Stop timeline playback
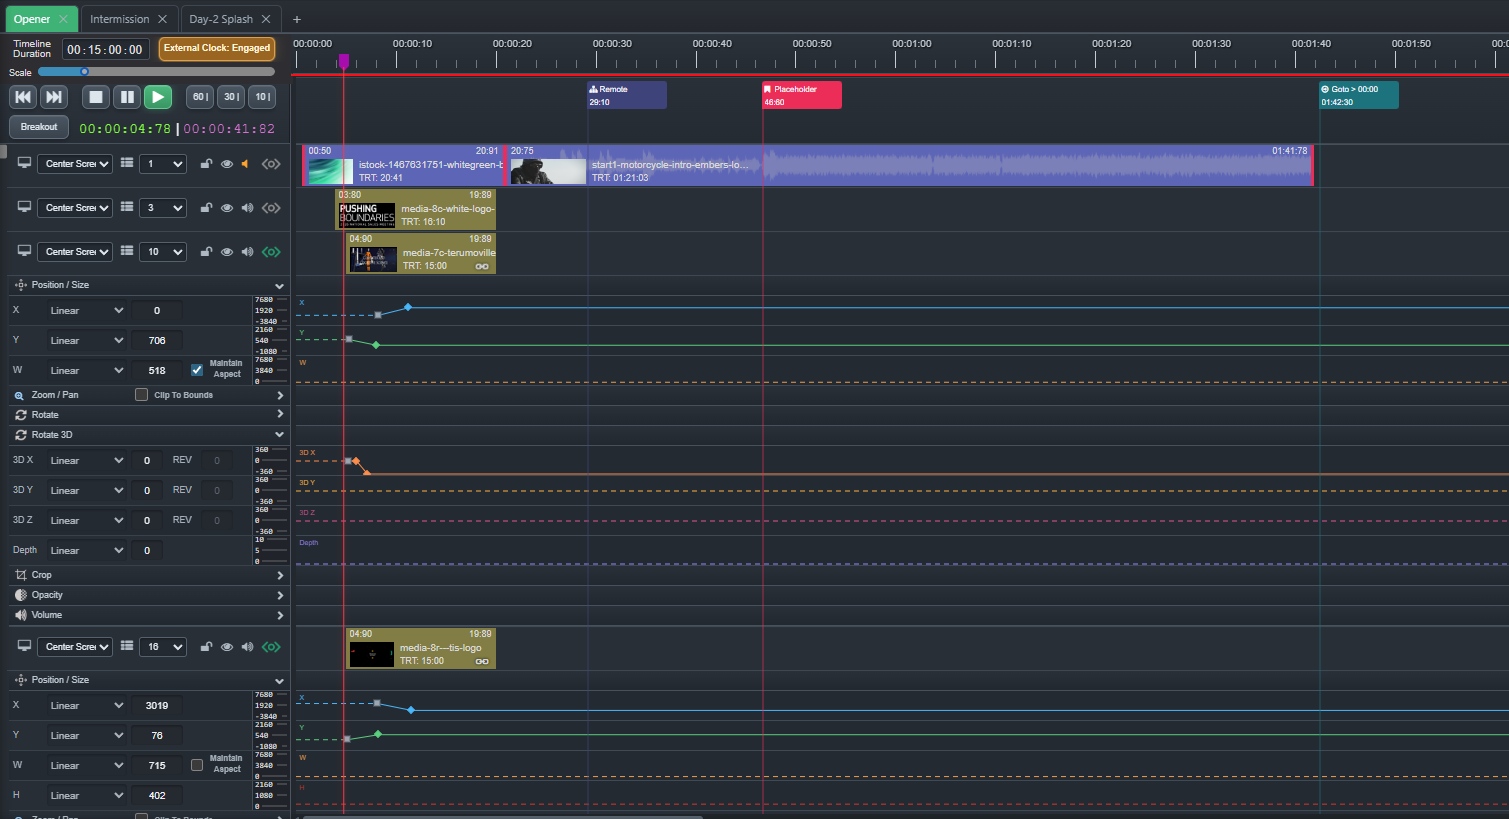Image resolution: width=1509 pixels, height=819 pixels. tap(96, 97)
